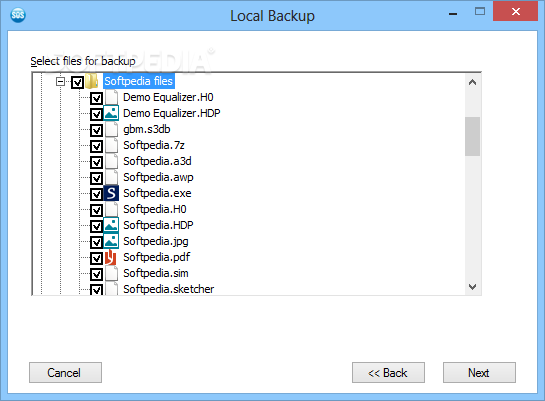The width and height of the screenshot is (545, 401).
Task: Click the image icon of Demo Equalizer.HDP
Action: (111, 113)
